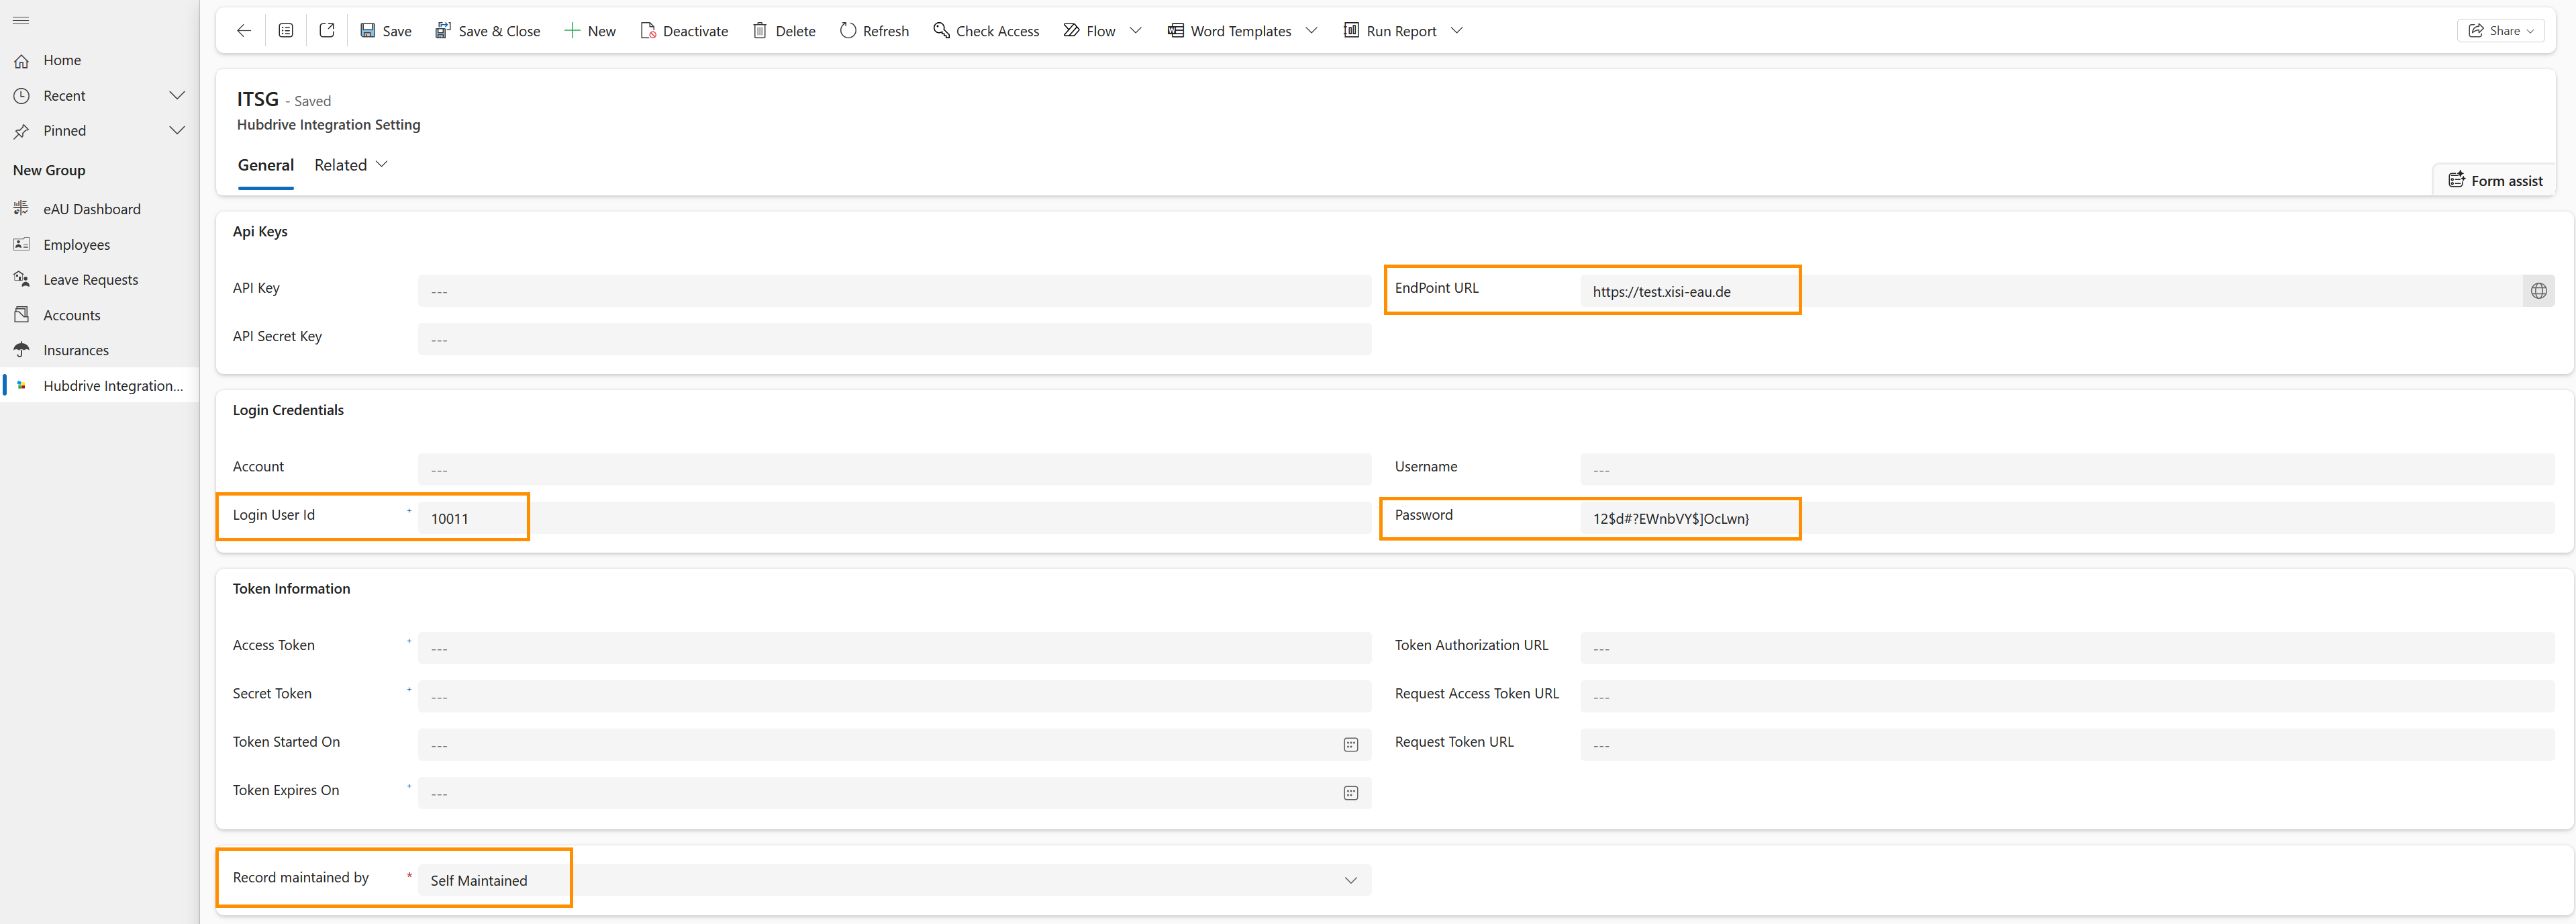Click the open record set icon
This screenshot has width=2576, height=924.
tap(286, 31)
